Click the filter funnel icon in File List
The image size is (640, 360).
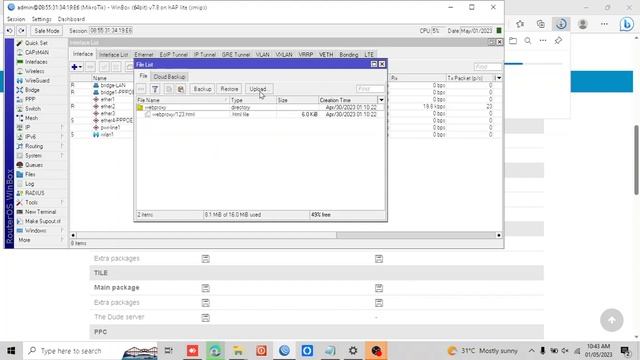[155, 89]
